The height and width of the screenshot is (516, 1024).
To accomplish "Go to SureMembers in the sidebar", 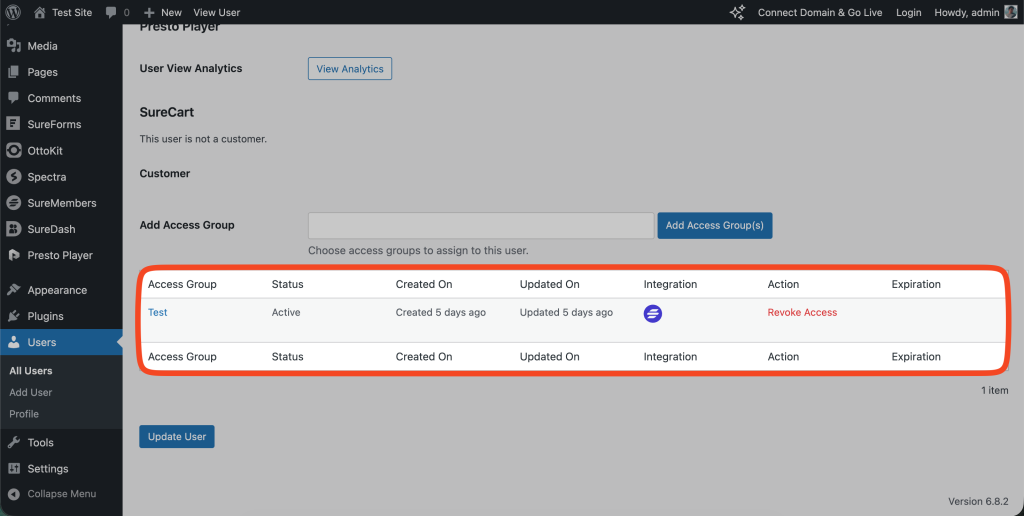I will pos(61,203).
